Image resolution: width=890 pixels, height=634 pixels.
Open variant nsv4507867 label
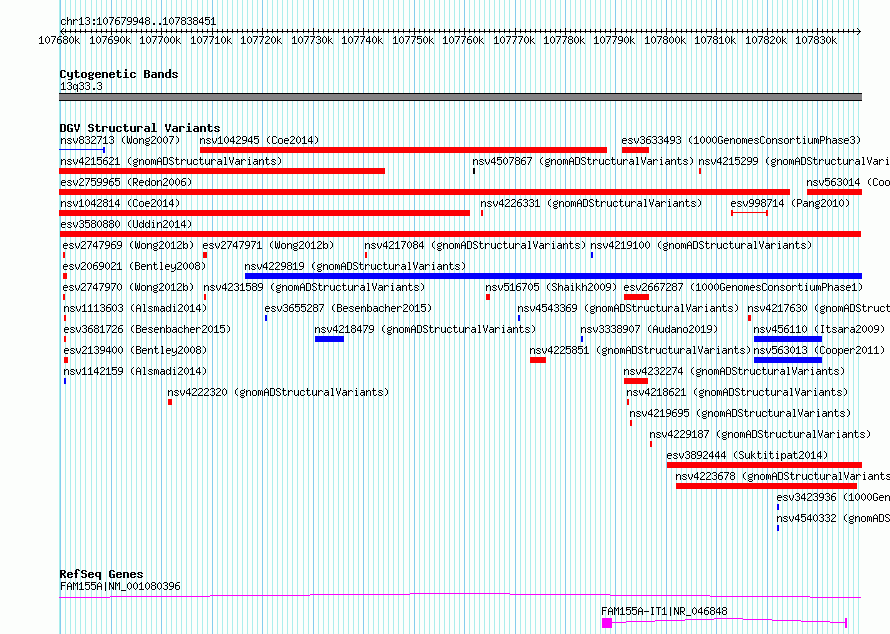tap(583, 161)
